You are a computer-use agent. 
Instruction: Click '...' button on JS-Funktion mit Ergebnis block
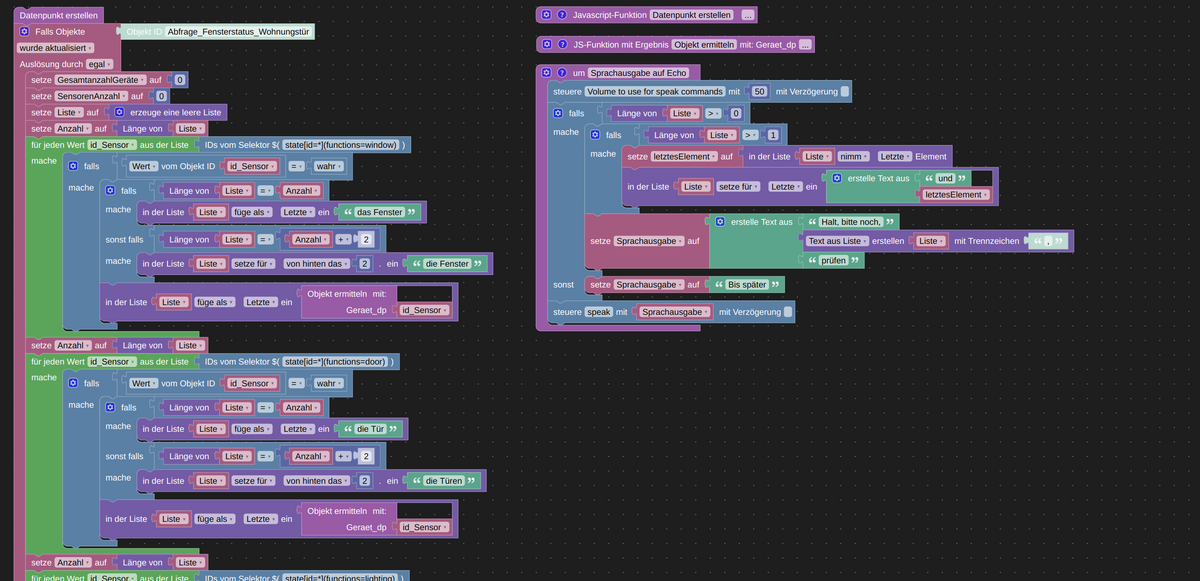[805, 44]
